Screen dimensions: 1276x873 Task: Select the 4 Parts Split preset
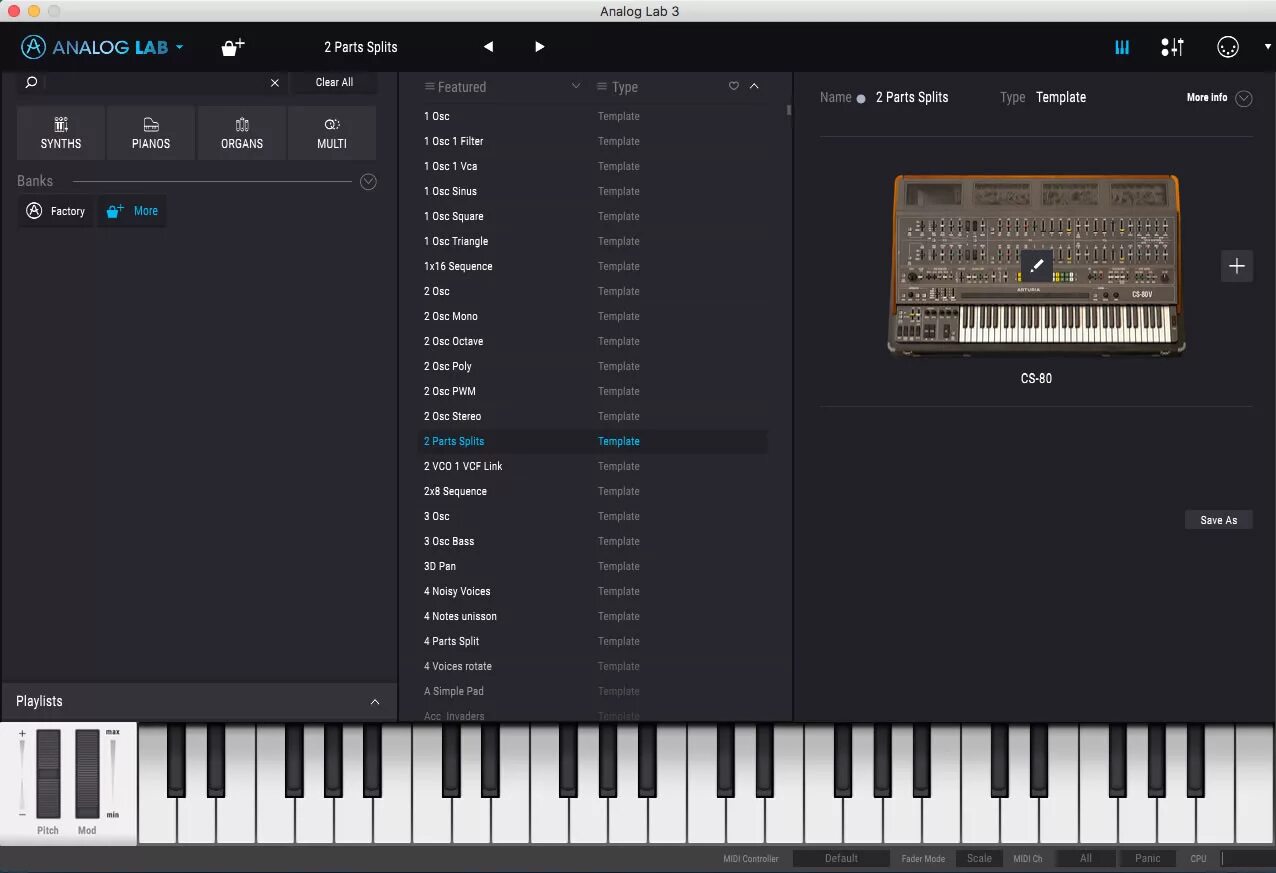595,641
